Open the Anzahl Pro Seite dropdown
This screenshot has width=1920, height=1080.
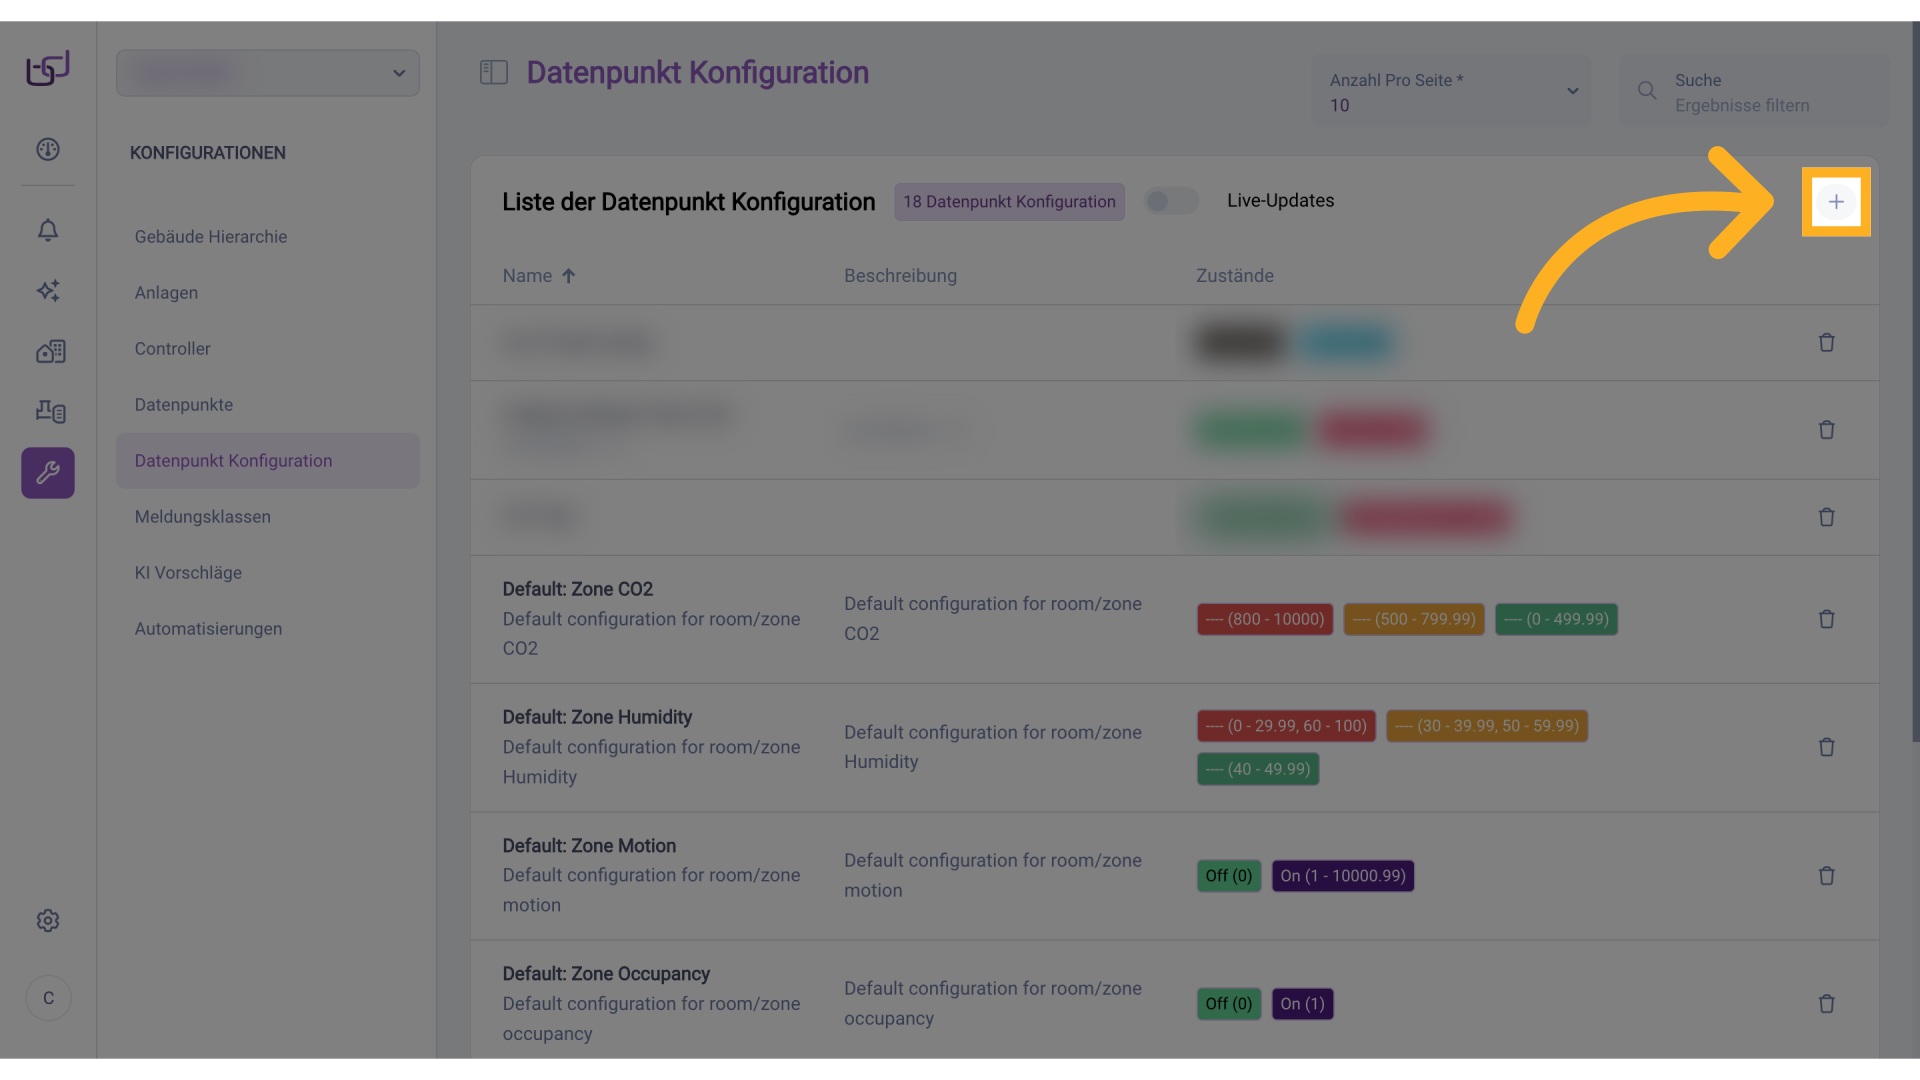[x=1451, y=92]
